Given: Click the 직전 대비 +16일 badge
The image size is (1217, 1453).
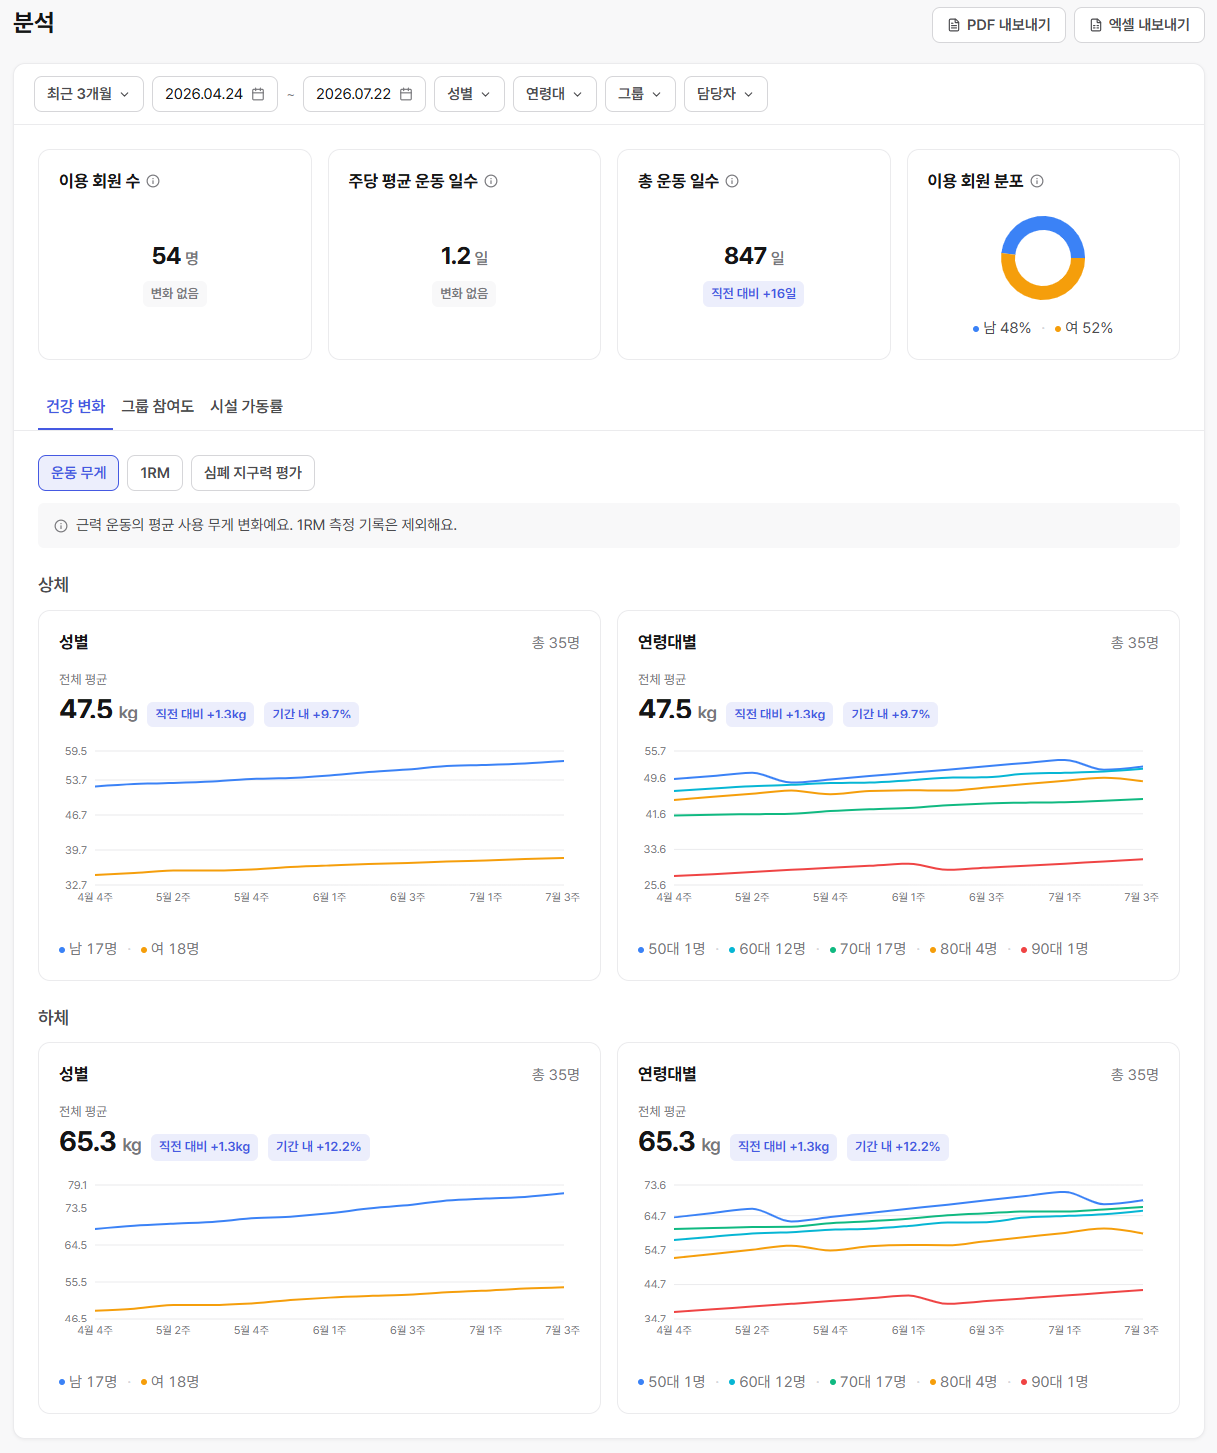Looking at the screenshot, I should point(754,293).
